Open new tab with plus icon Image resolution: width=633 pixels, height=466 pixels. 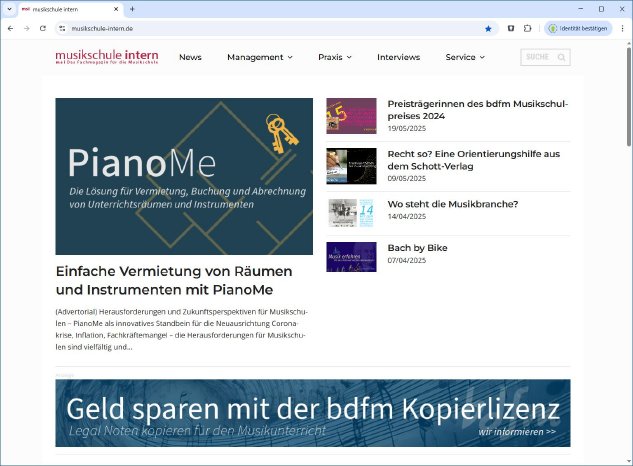[x=132, y=9]
